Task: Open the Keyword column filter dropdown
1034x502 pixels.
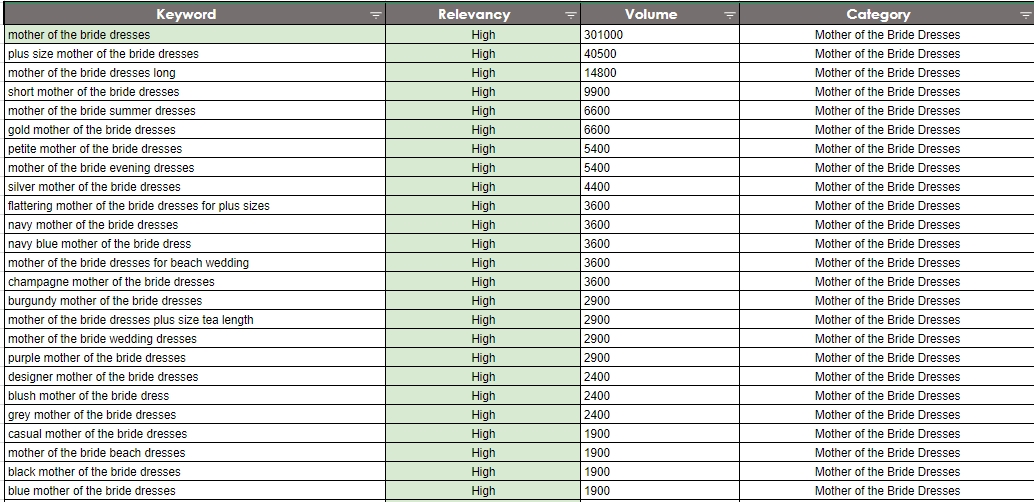Action: [x=375, y=15]
